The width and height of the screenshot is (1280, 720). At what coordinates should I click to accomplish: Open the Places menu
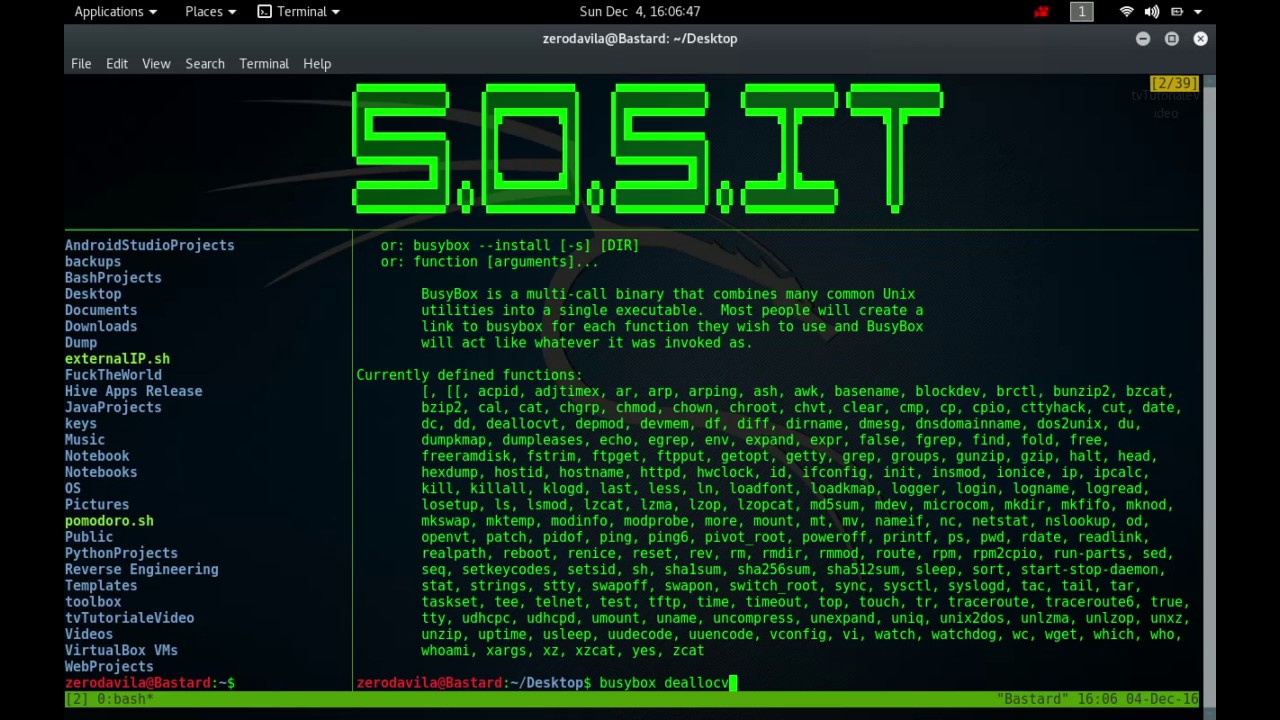click(210, 11)
